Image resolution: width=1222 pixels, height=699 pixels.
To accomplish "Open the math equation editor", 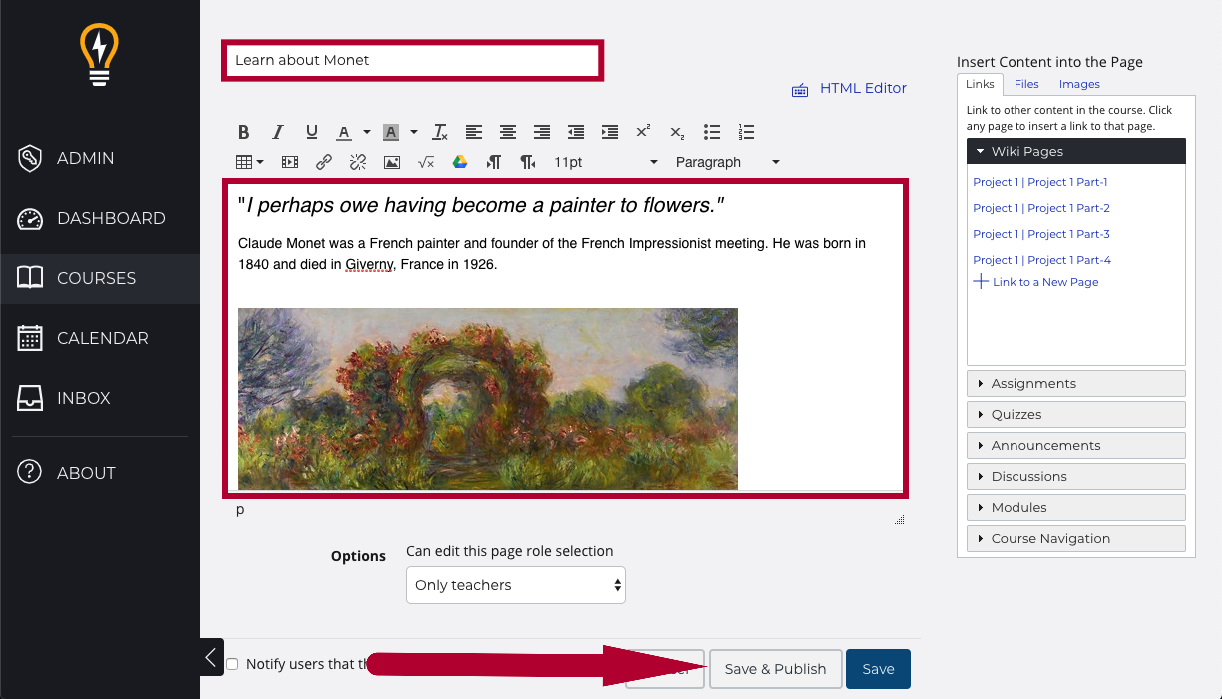I will [426, 162].
